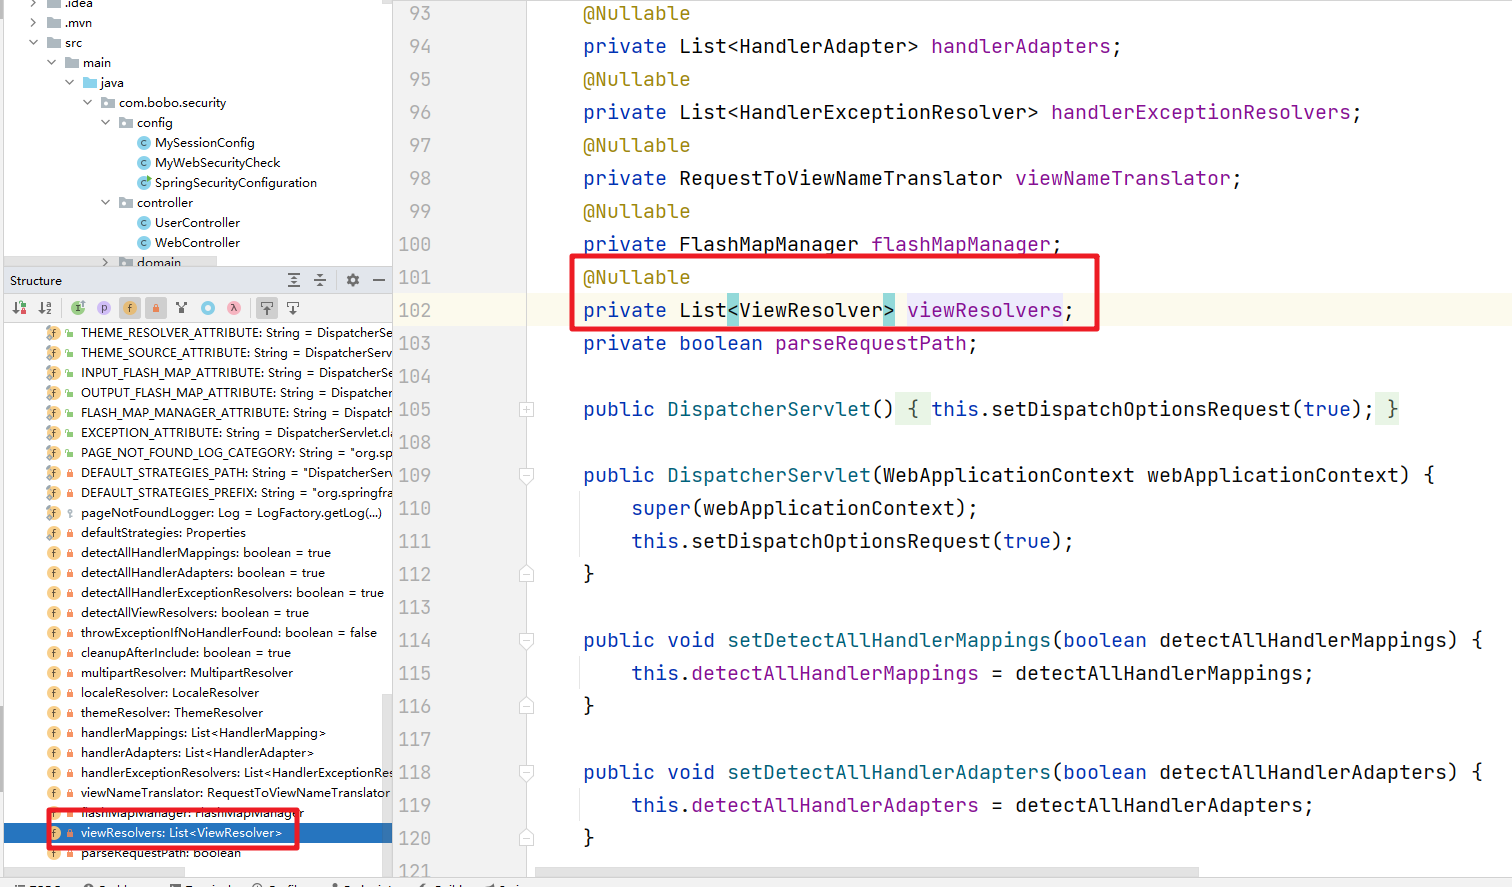Collapse the com.bobo.security package
Viewport: 1512px width, 887px height.
click(x=87, y=102)
